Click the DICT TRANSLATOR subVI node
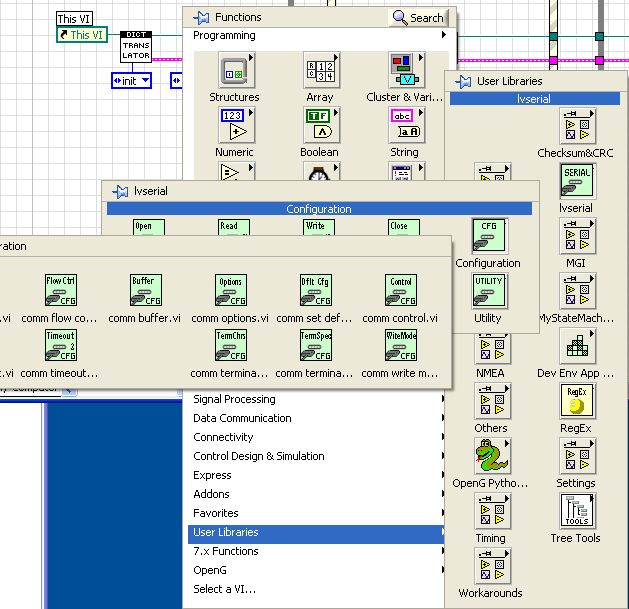The width and height of the screenshot is (629, 609). [x=136, y=46]
